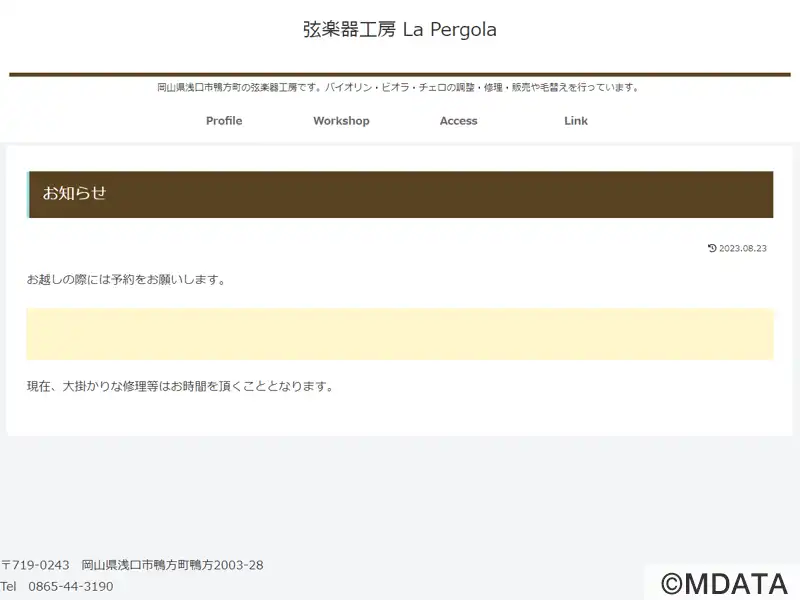Click the お知らせ heading banner
Image resolution: width=800 pixels, height=600 pixels.
pyautogui.click(x=400, y=194)
